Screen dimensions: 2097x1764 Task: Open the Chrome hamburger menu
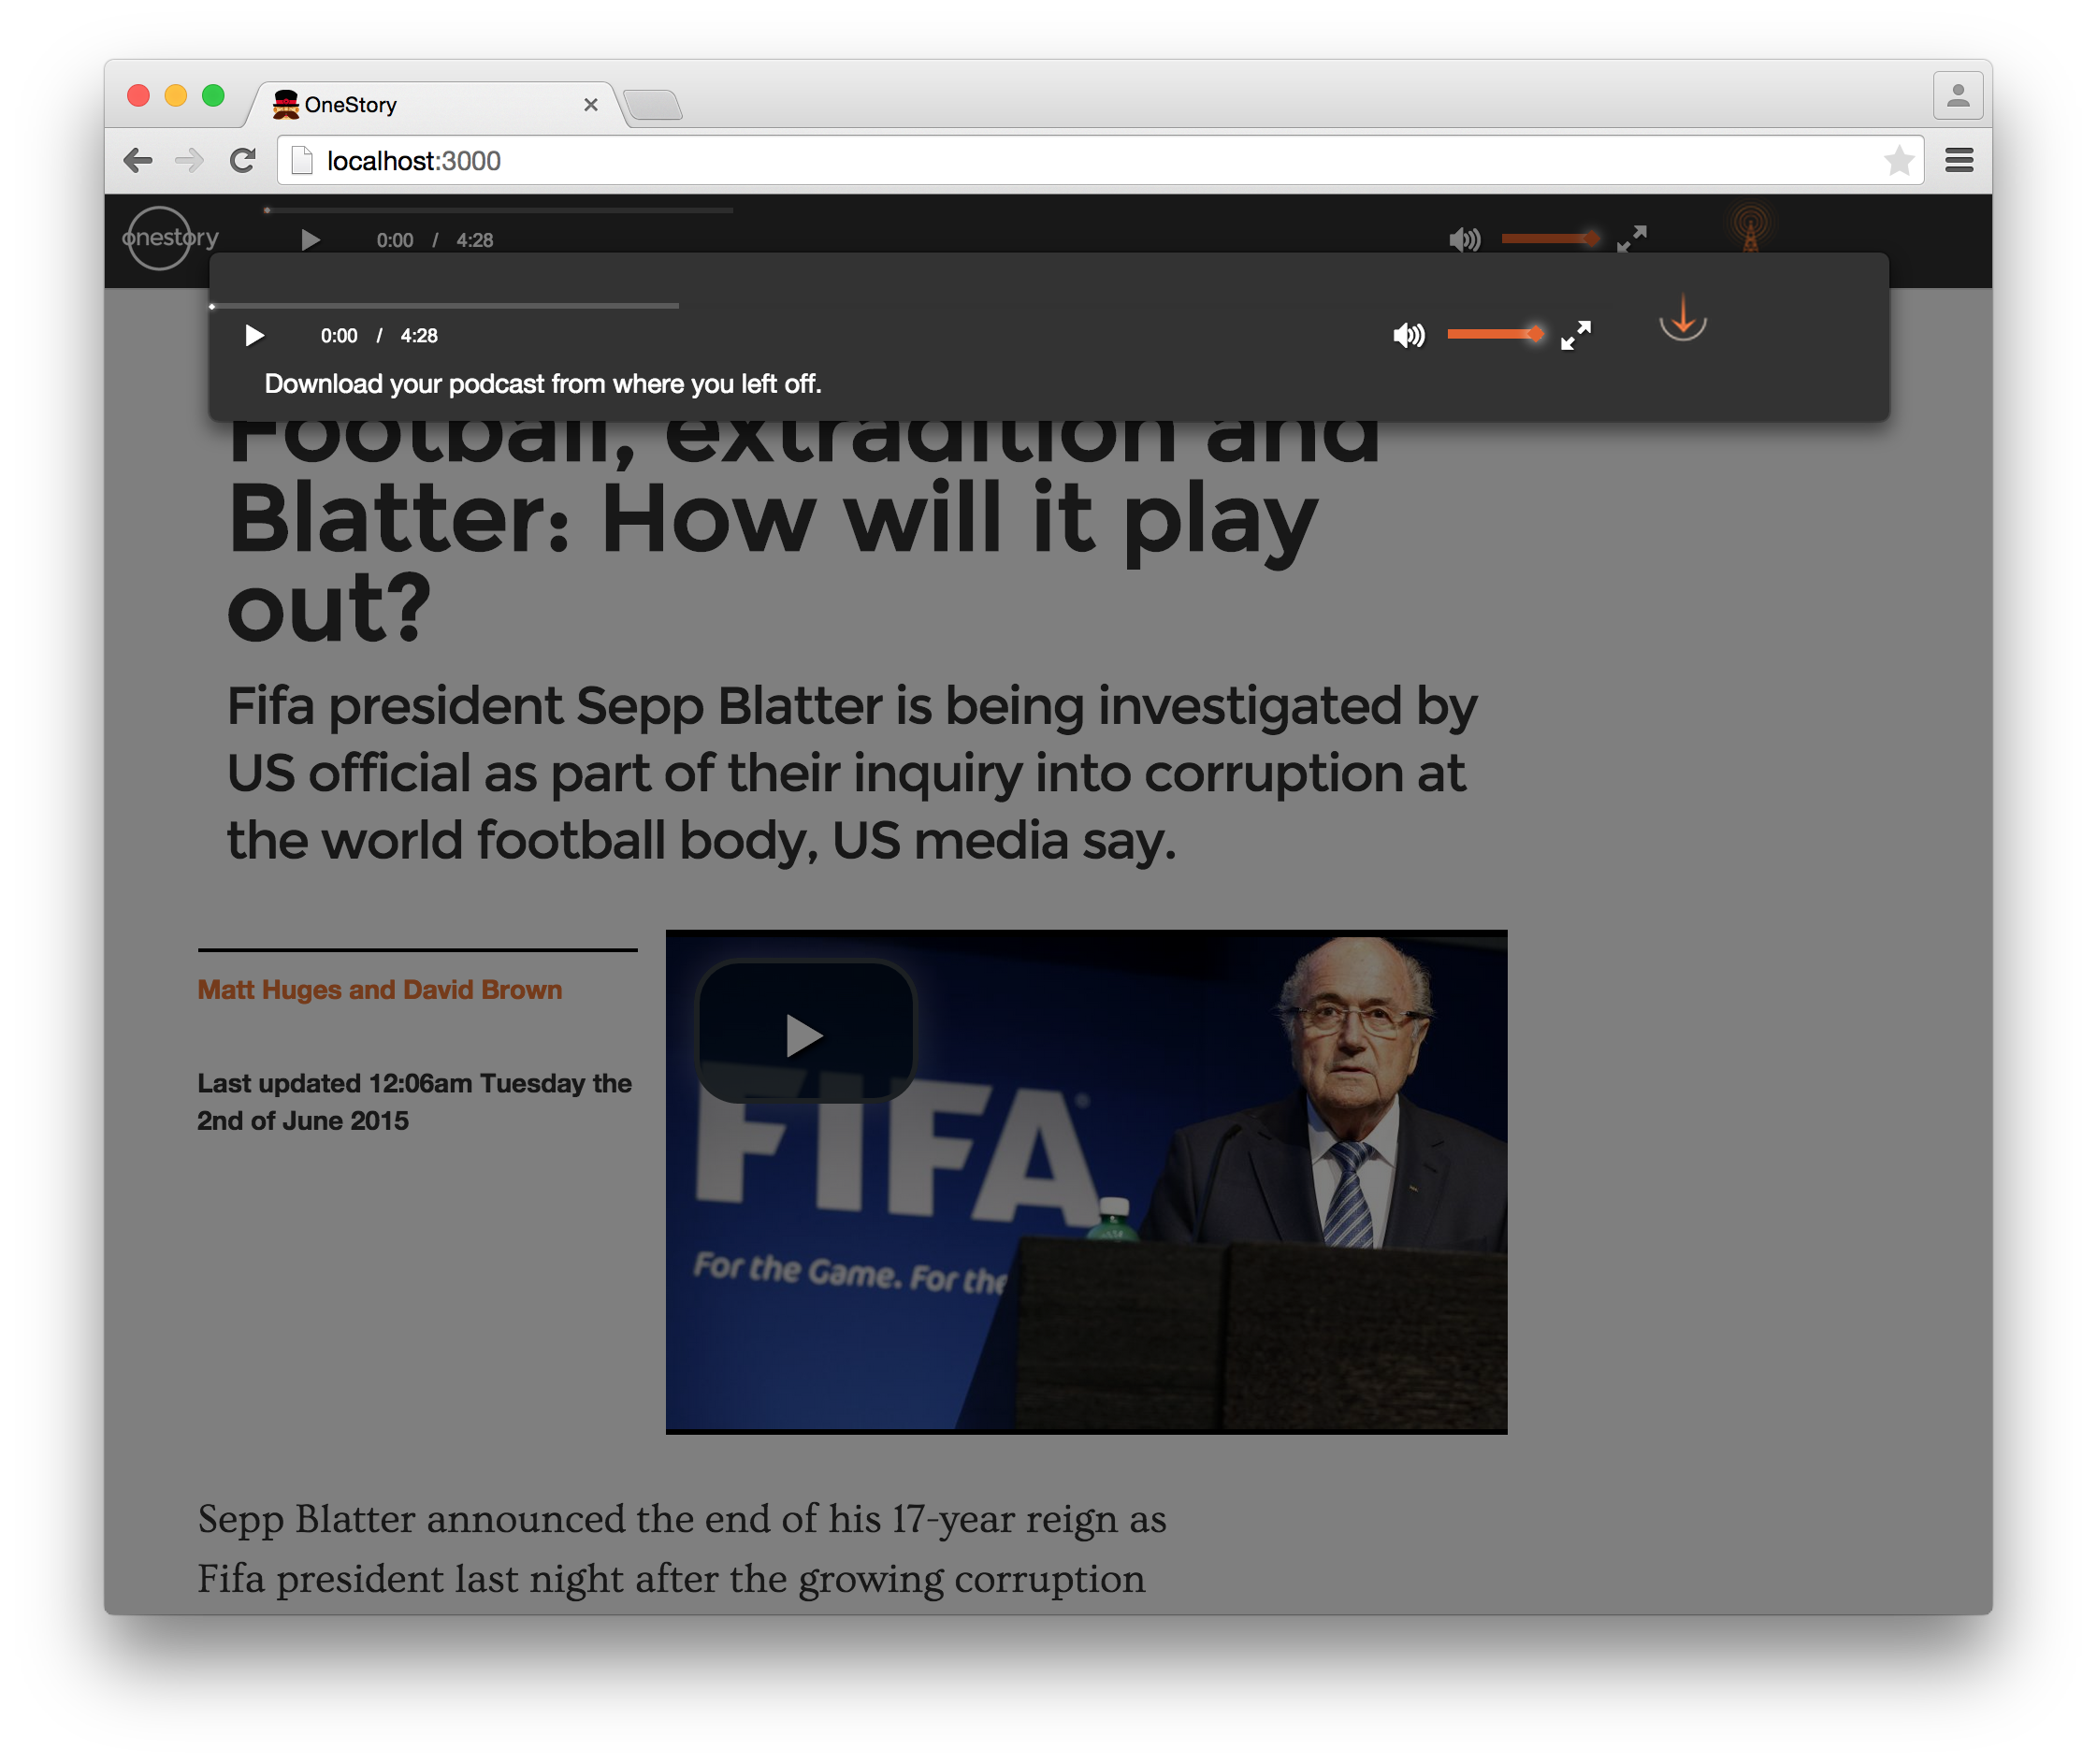pos(1959,160)
